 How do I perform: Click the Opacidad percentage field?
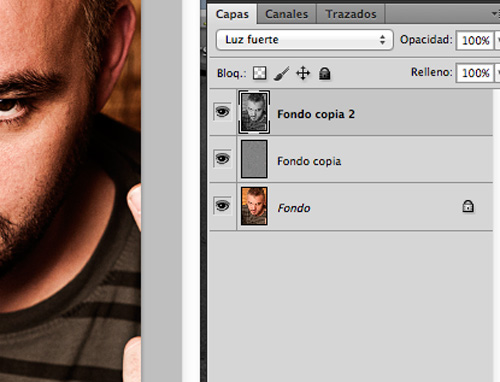475,40
